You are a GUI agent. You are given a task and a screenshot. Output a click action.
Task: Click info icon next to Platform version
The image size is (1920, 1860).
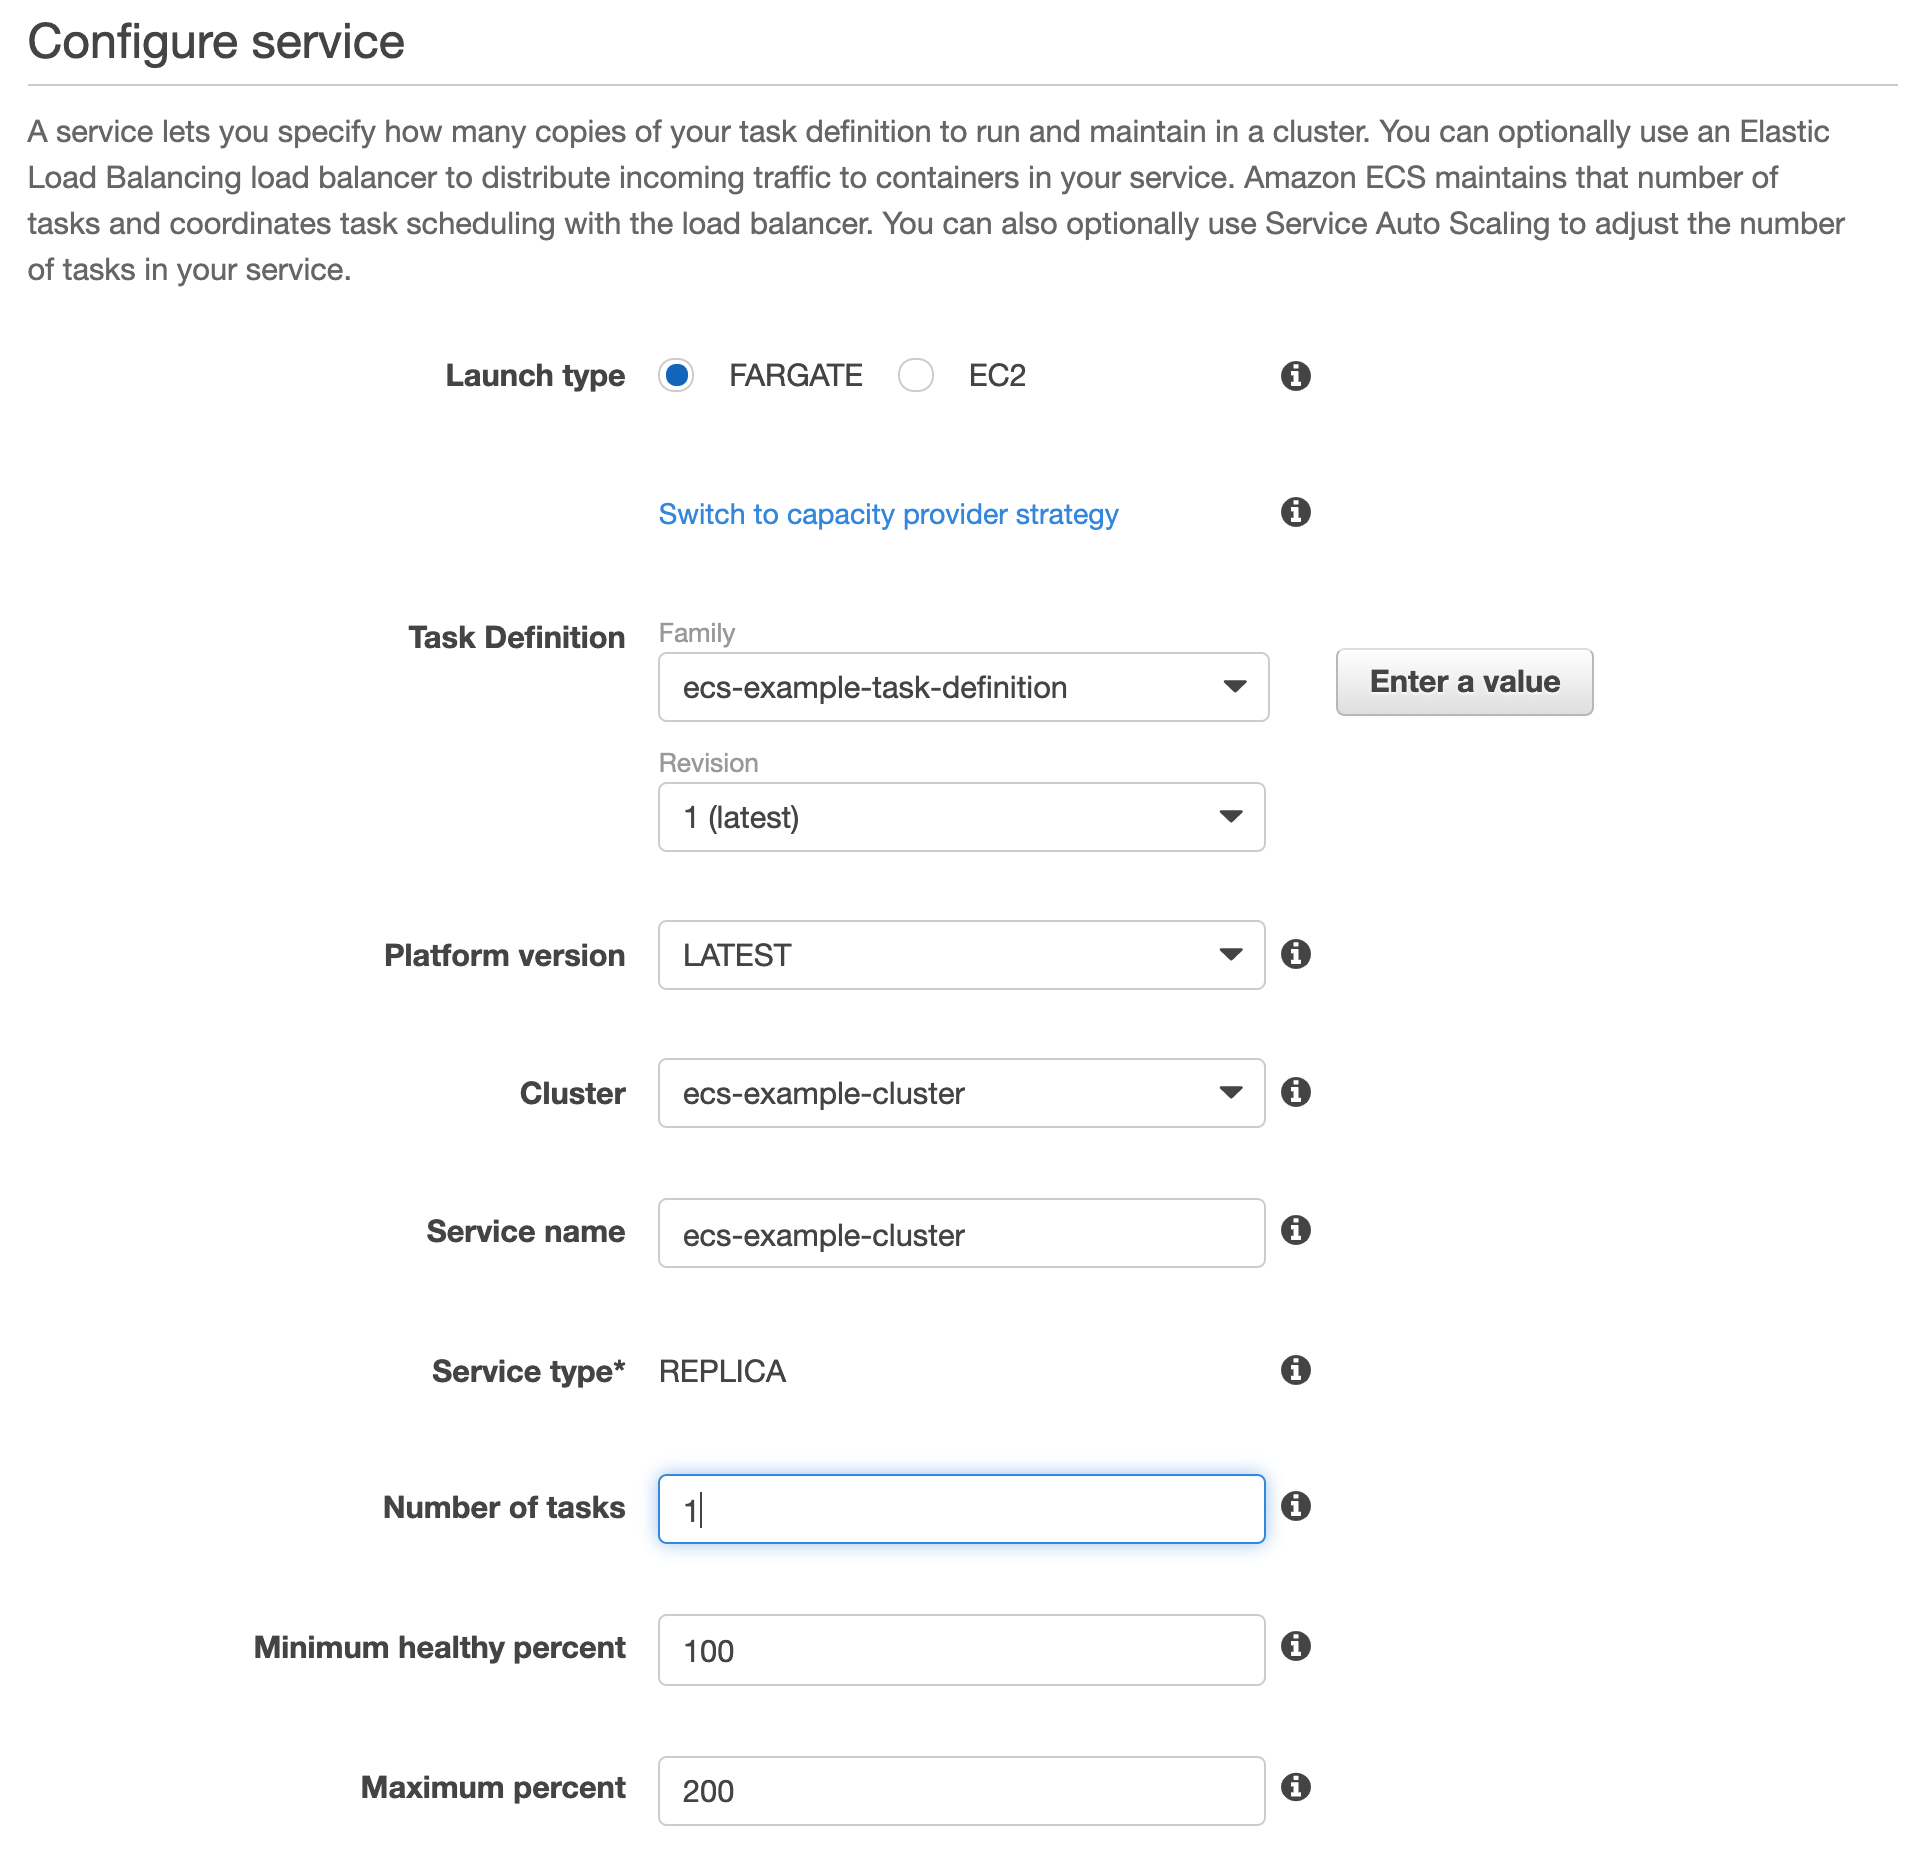[1295, 954]
